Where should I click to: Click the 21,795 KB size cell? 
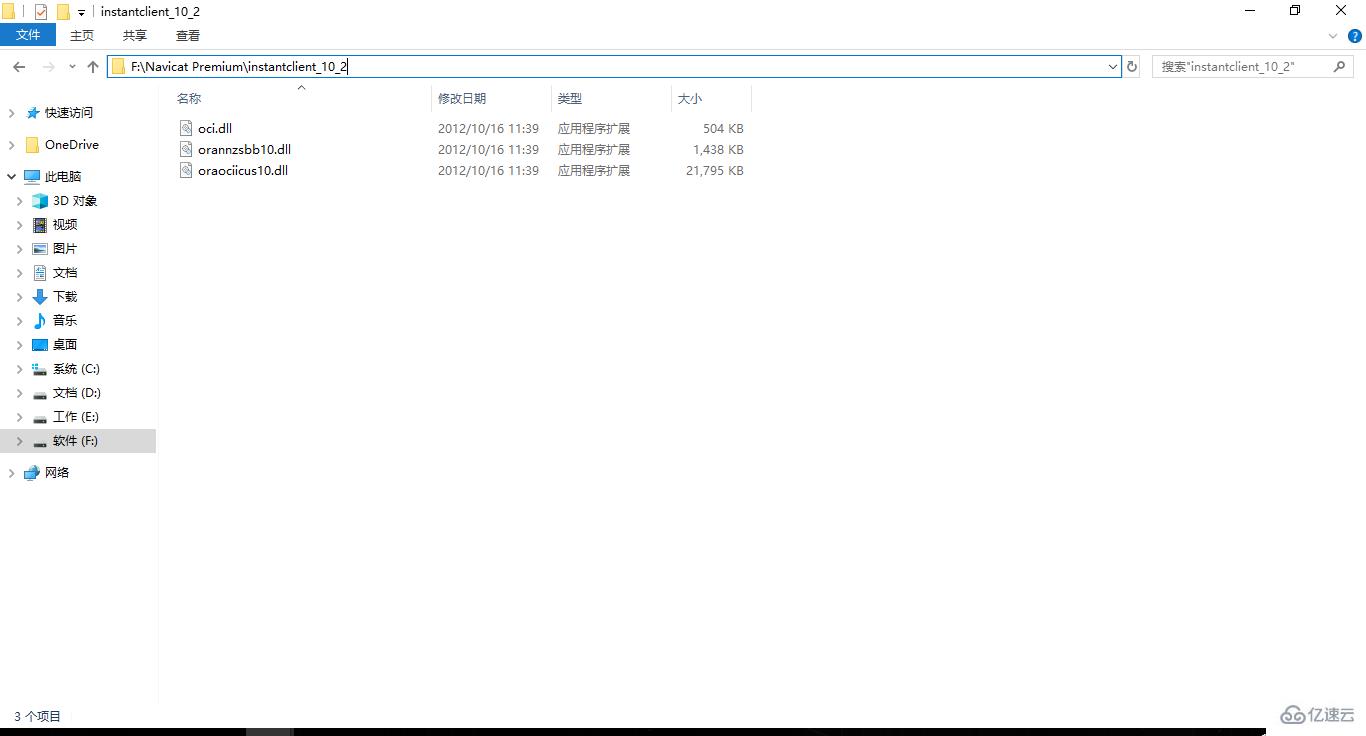click(715, 170)
